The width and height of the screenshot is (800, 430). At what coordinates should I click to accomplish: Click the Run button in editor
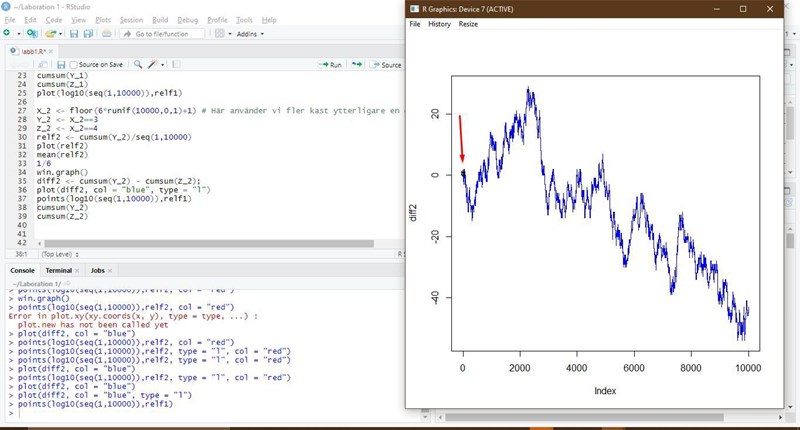330,64
